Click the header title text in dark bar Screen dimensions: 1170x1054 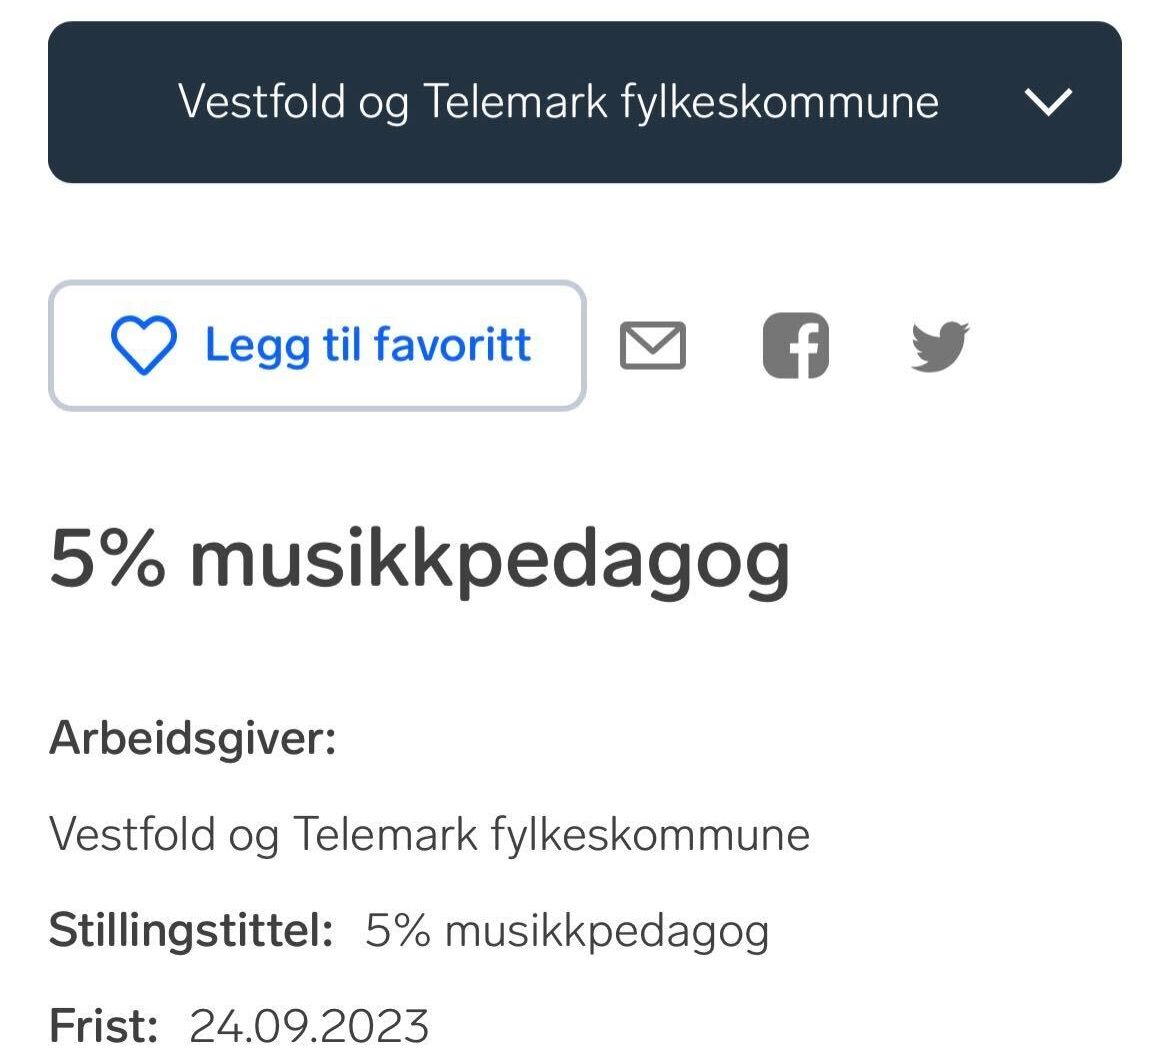558,102
